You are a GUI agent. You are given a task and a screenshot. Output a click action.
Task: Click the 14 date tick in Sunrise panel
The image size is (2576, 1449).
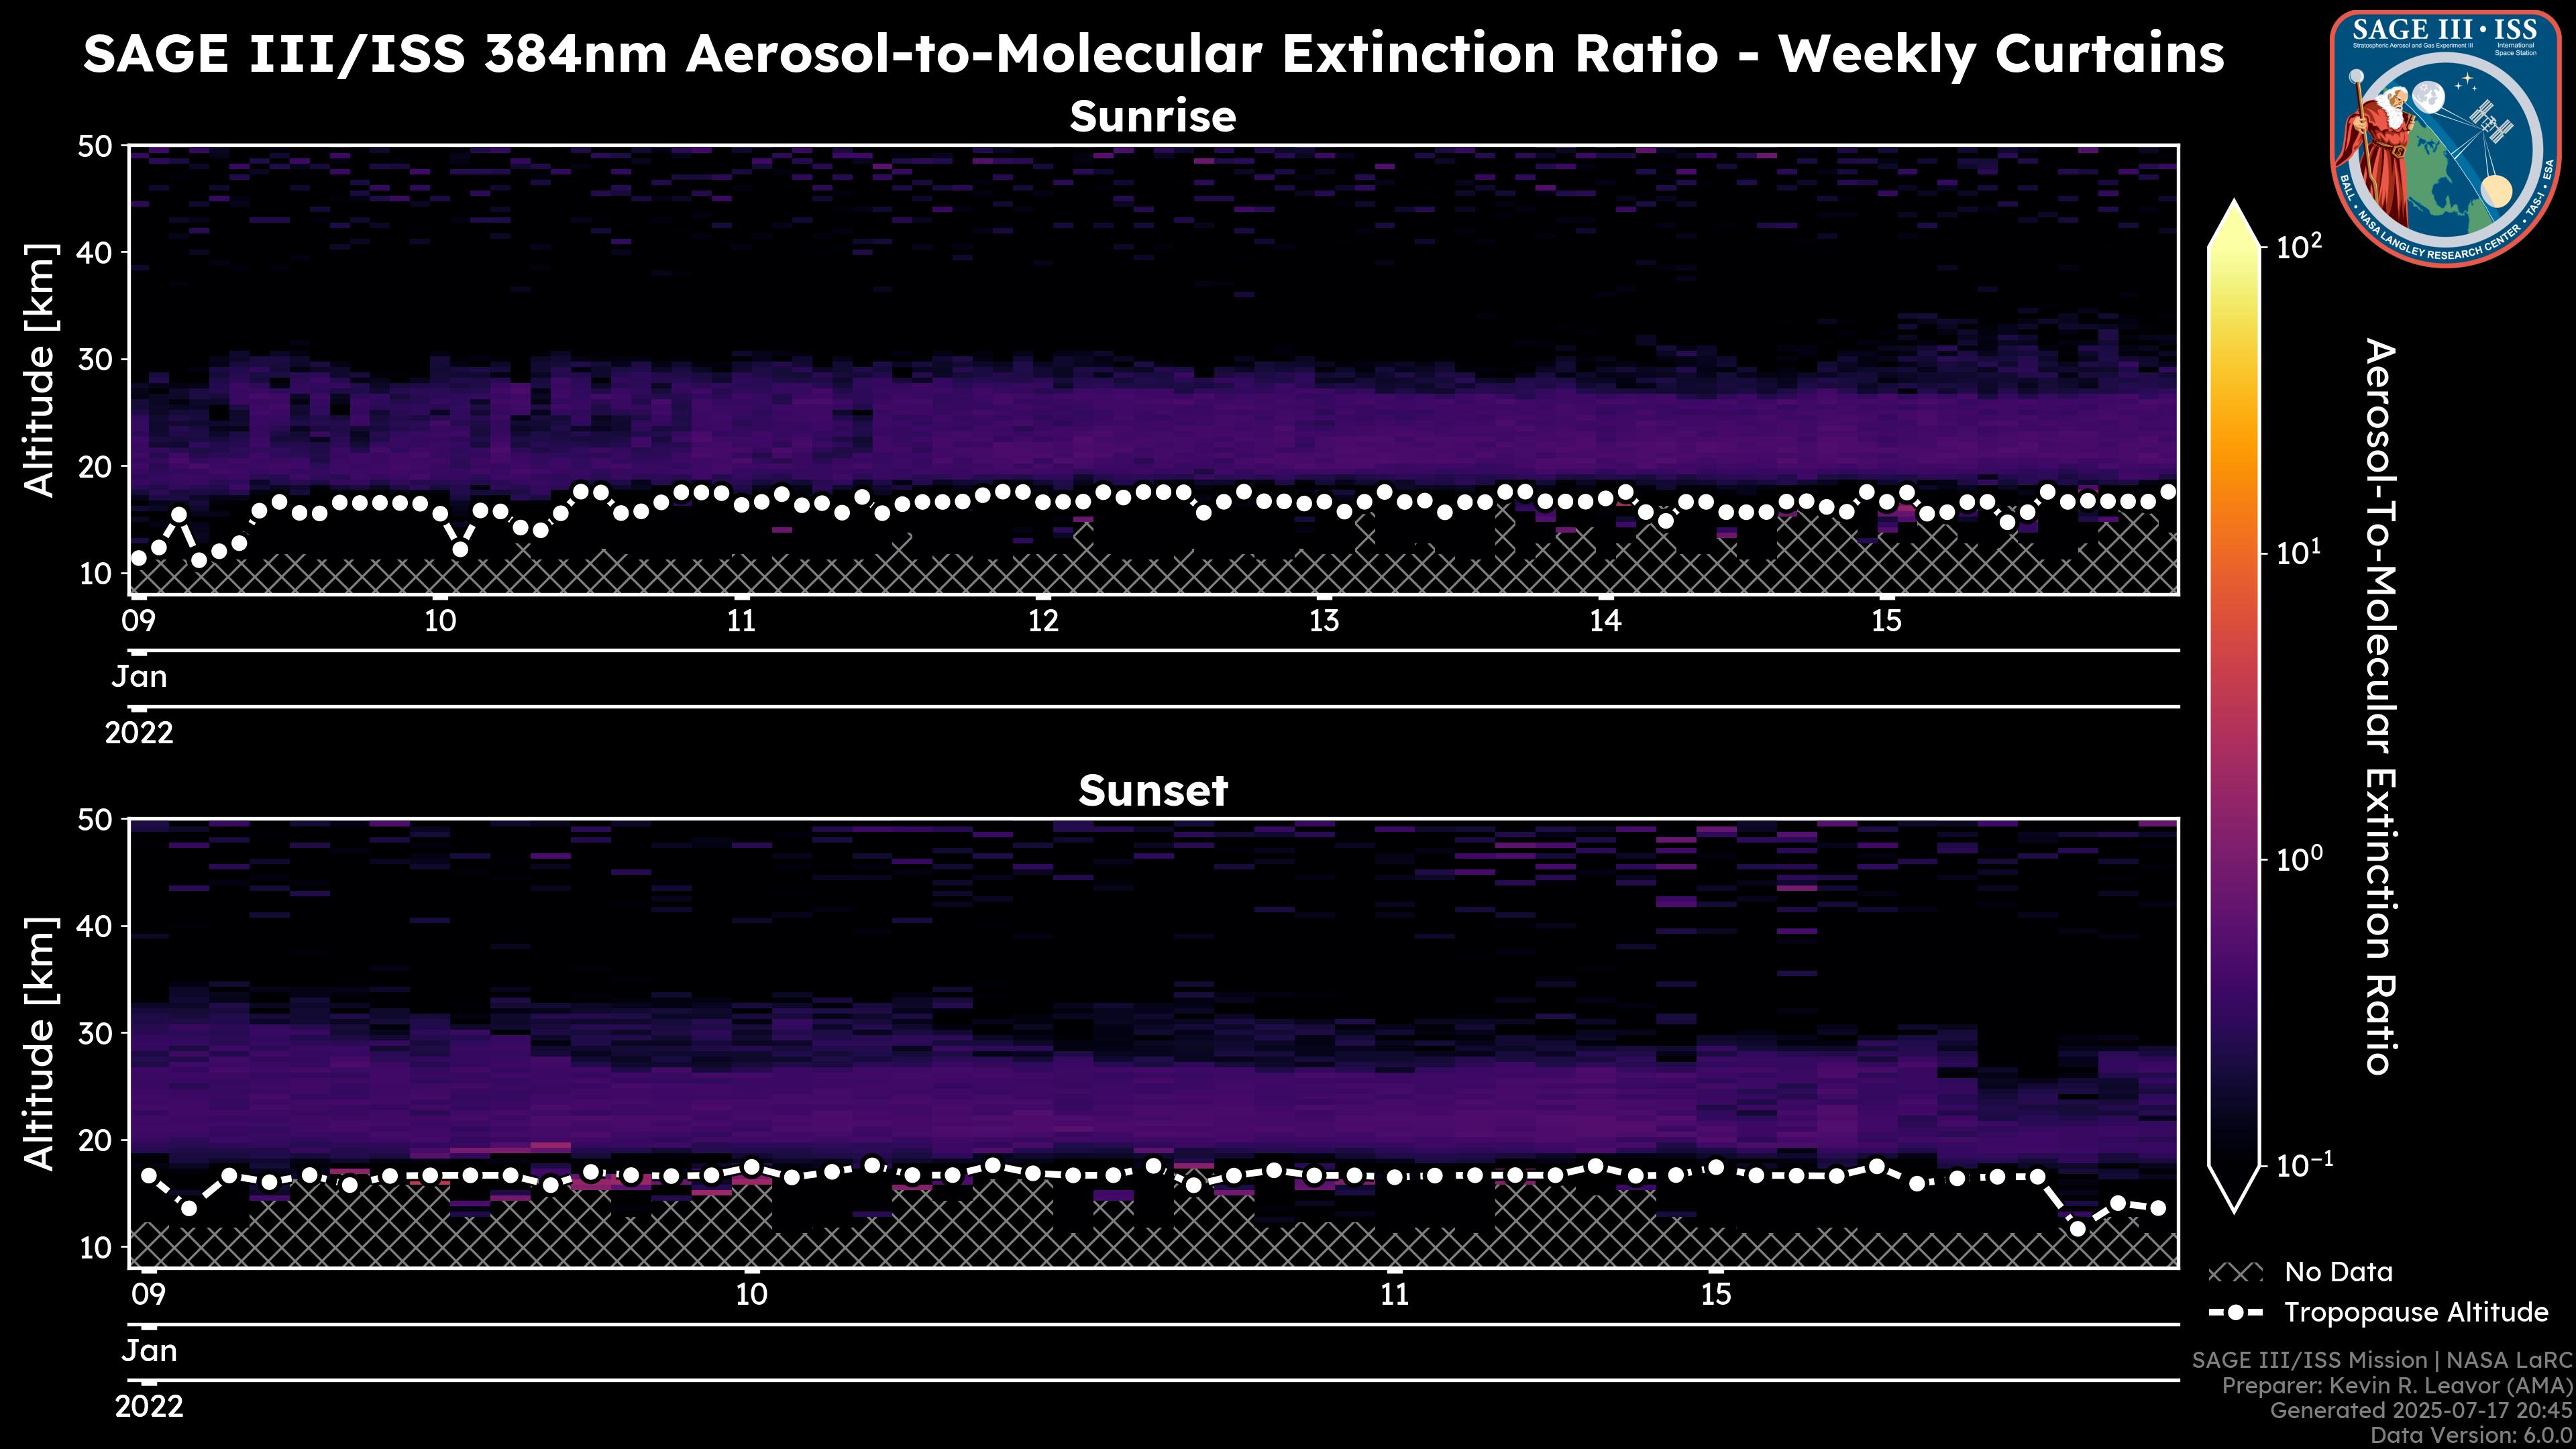click(1605, 621)
